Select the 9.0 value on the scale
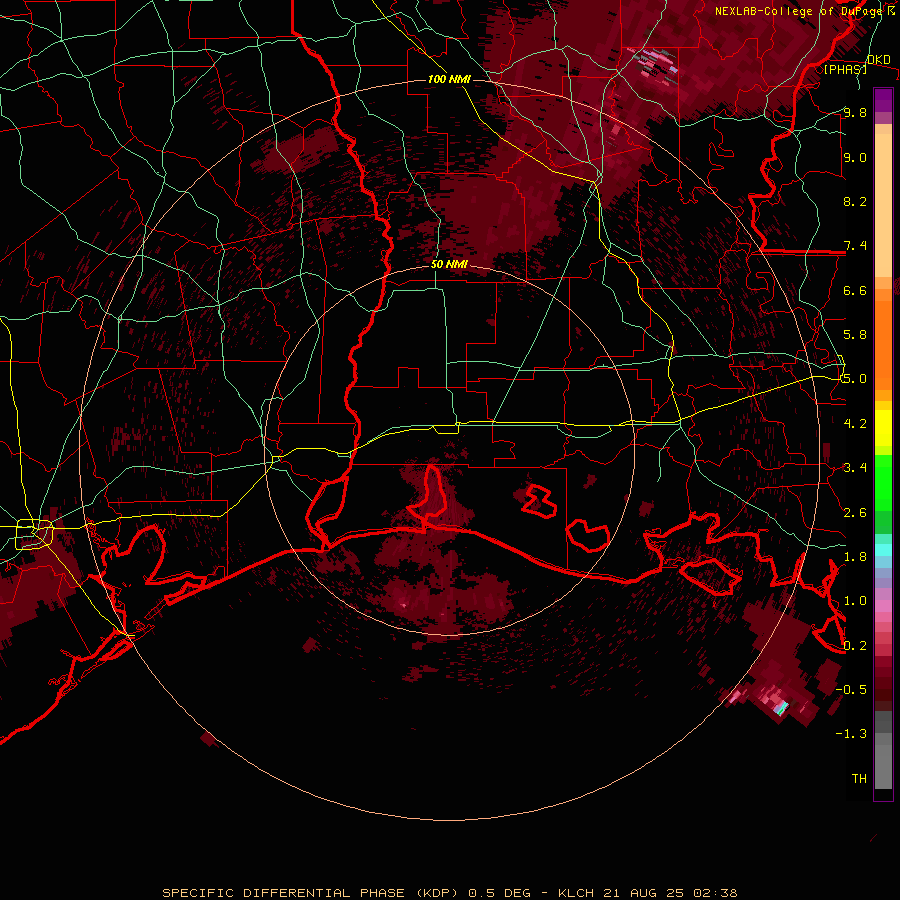Image resolution: width=900 pixels, height=900 pixels. pyautogui.click(x=855, y=158)
